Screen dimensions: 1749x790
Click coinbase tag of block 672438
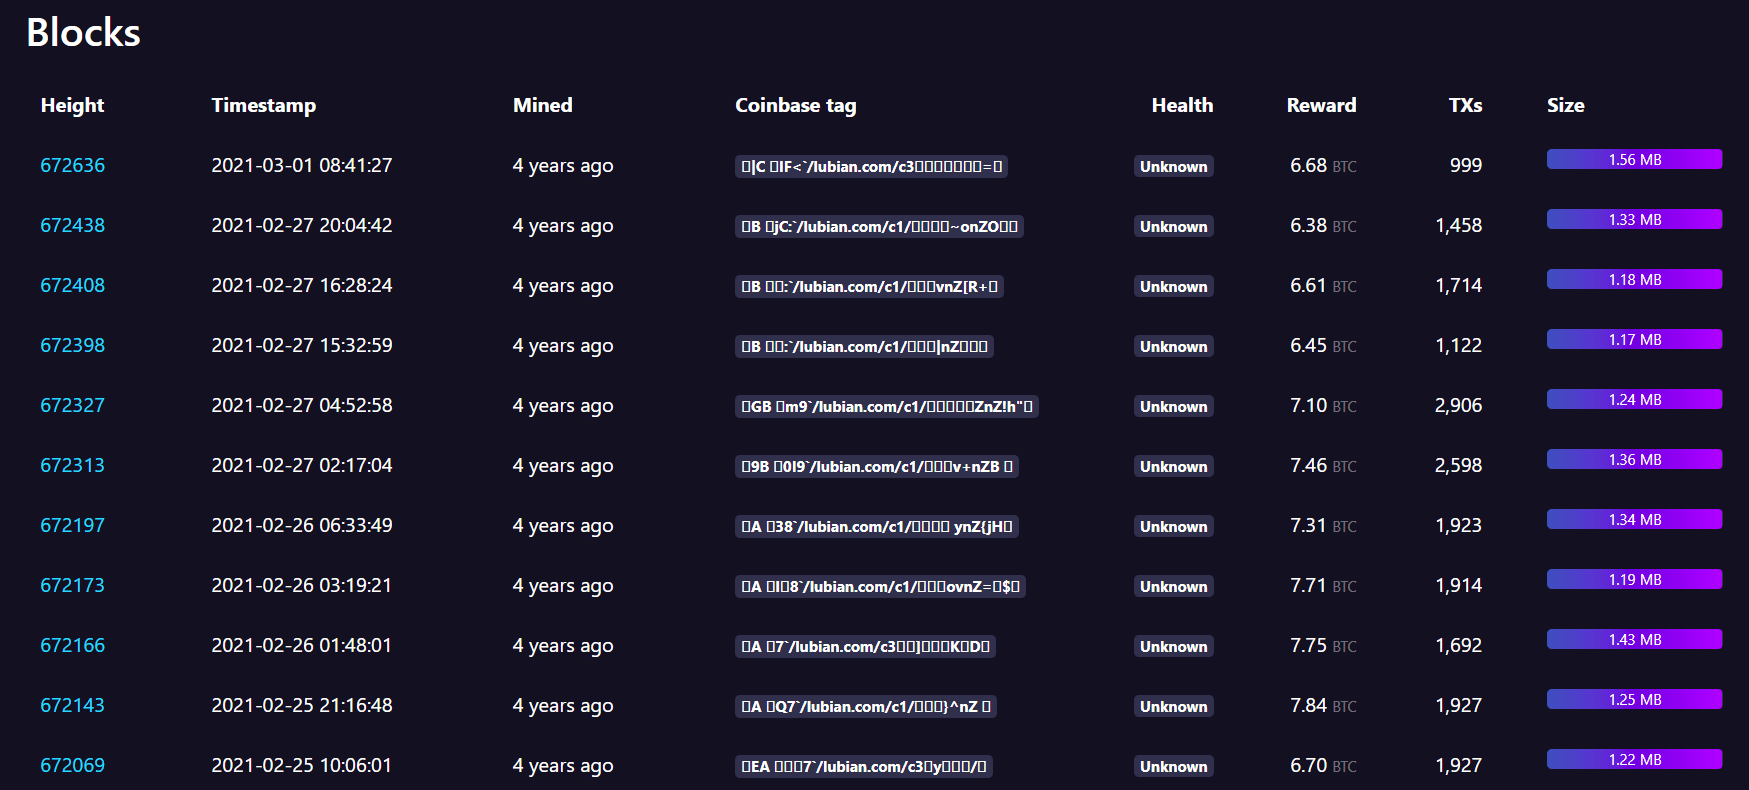(x=879, y=226)
